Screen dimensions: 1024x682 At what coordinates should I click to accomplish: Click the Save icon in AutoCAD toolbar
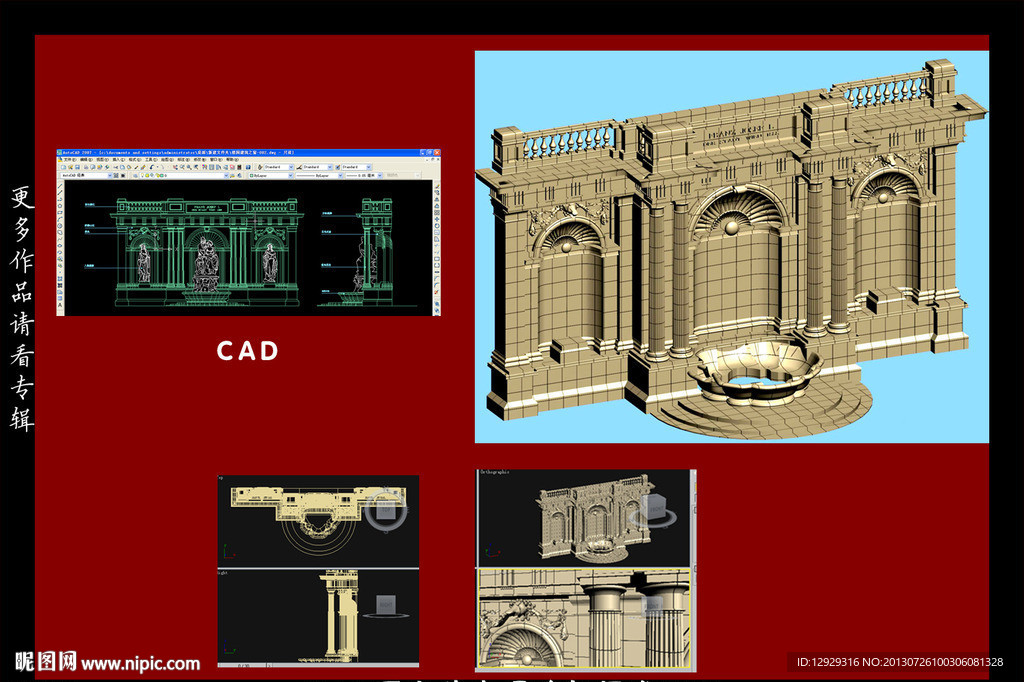pyautogui.click(x=77, y=167)
